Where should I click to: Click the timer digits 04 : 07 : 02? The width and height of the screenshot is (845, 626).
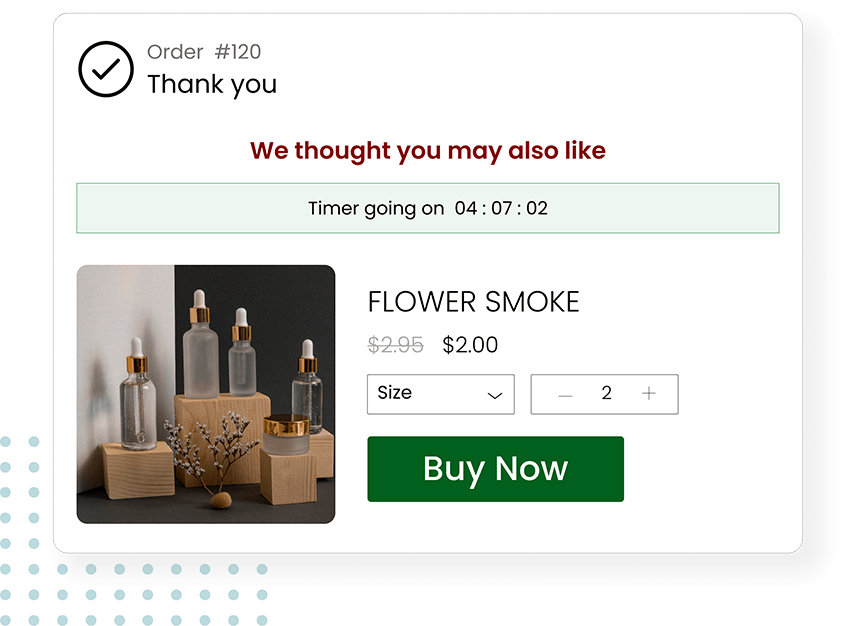click(x=501, y=208)
